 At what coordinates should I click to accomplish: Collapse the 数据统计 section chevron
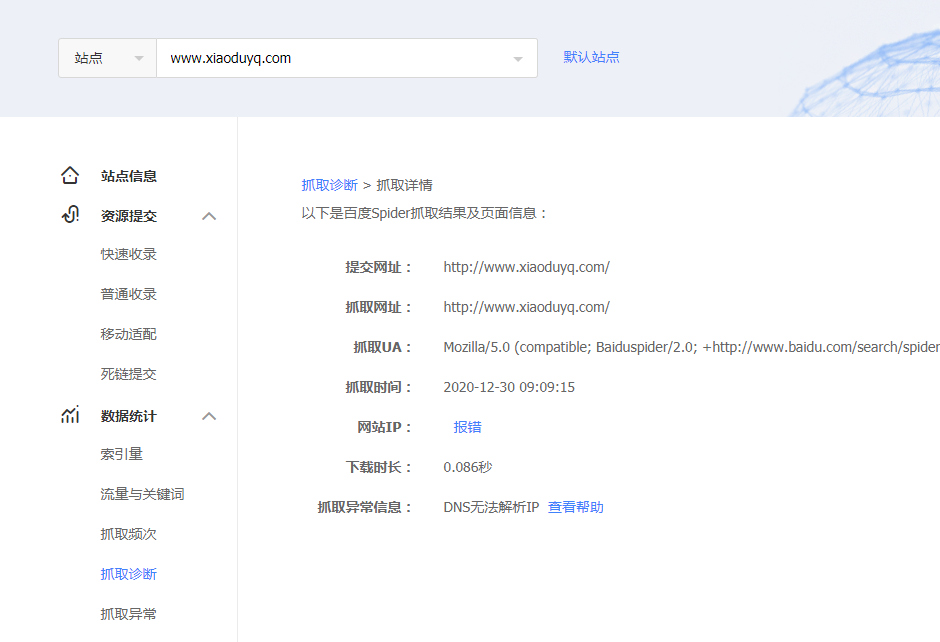point(209,415)
